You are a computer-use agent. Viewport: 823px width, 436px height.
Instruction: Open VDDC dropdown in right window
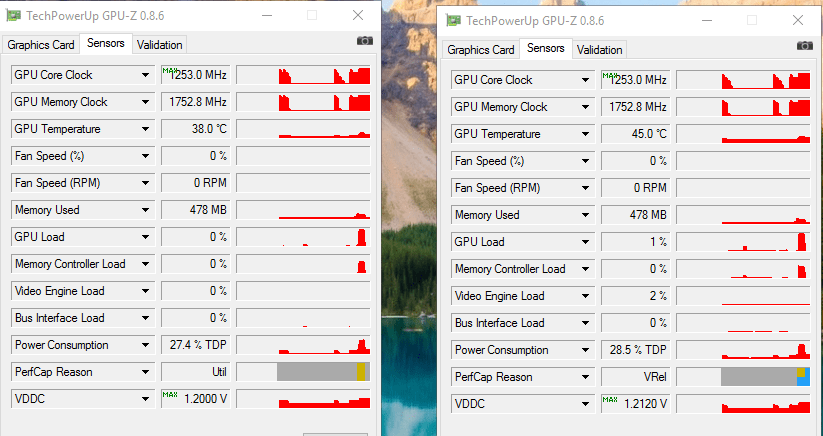(585, 404)
